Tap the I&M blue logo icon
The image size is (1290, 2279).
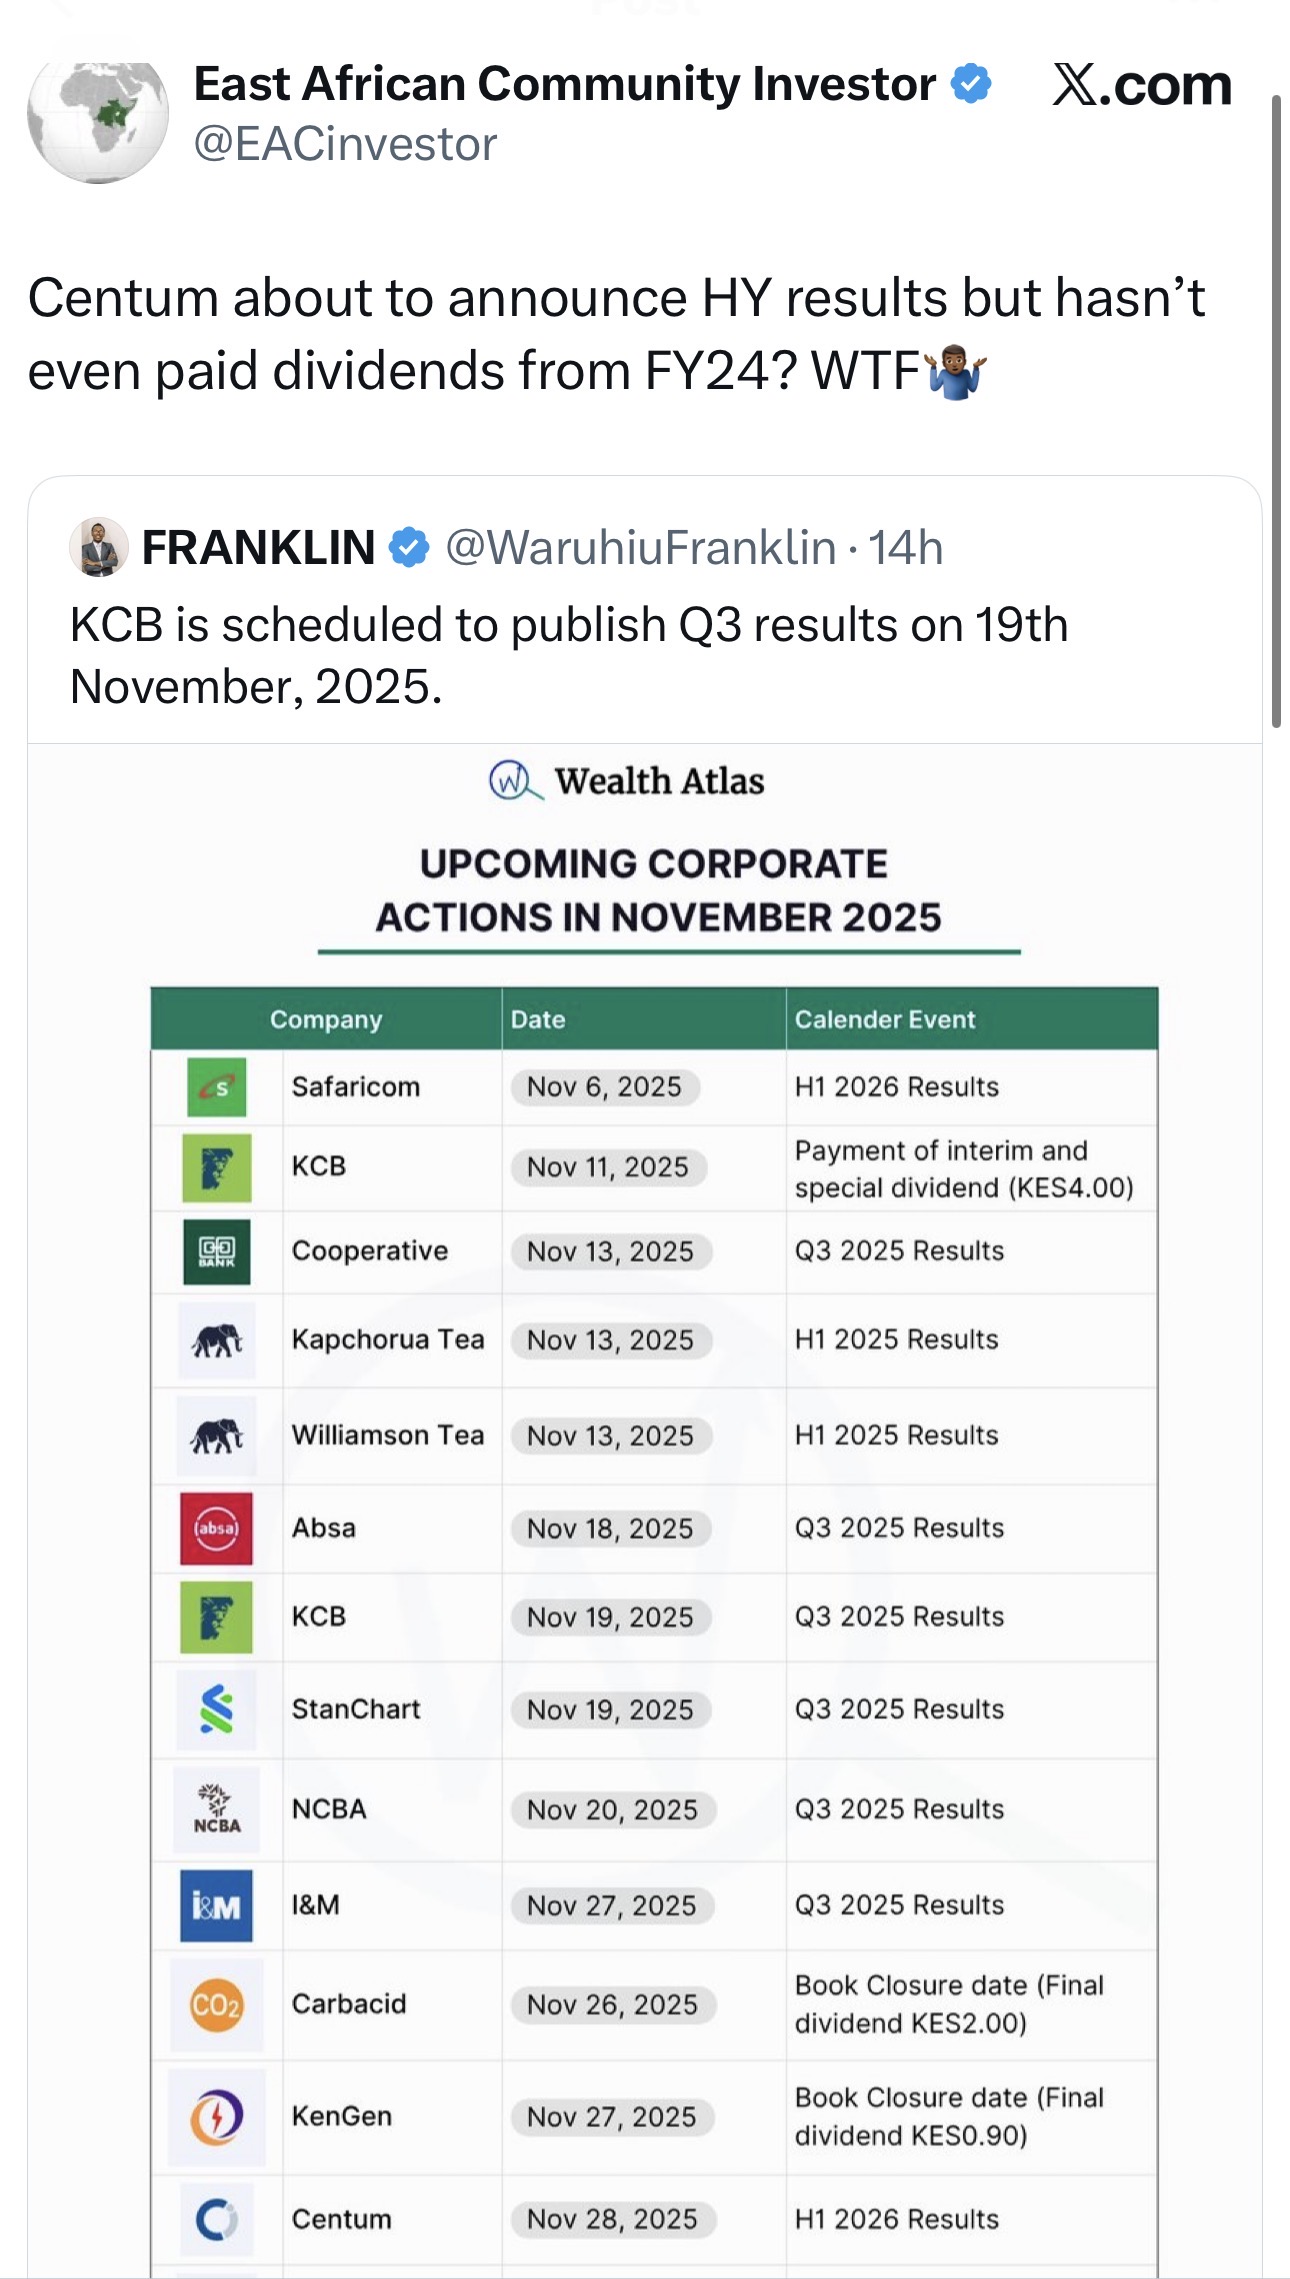tap(217, 1905)
